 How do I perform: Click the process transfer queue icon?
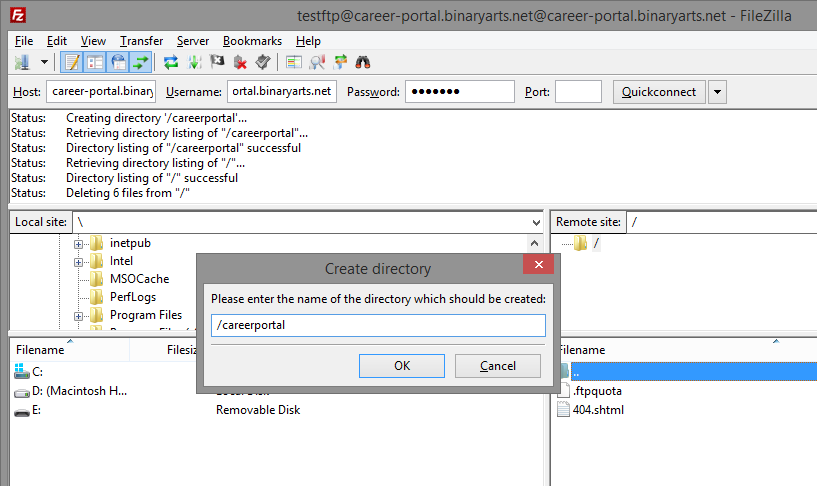[x=194, y=62]
